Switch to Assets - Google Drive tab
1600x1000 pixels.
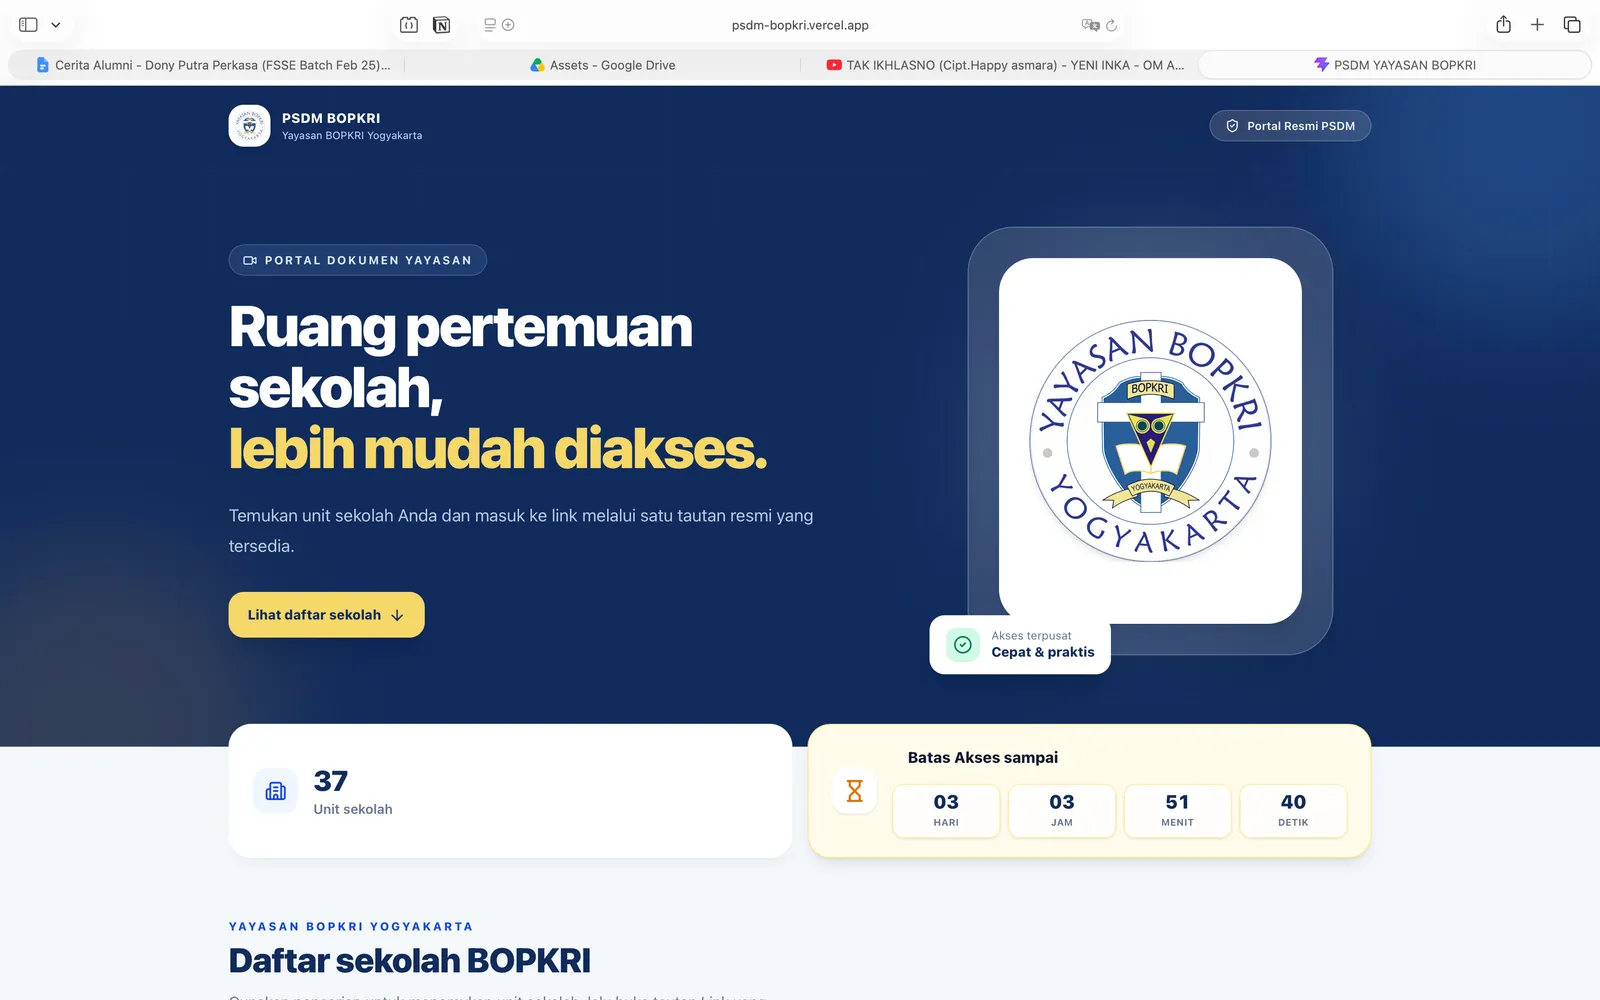tap(603, 65)
